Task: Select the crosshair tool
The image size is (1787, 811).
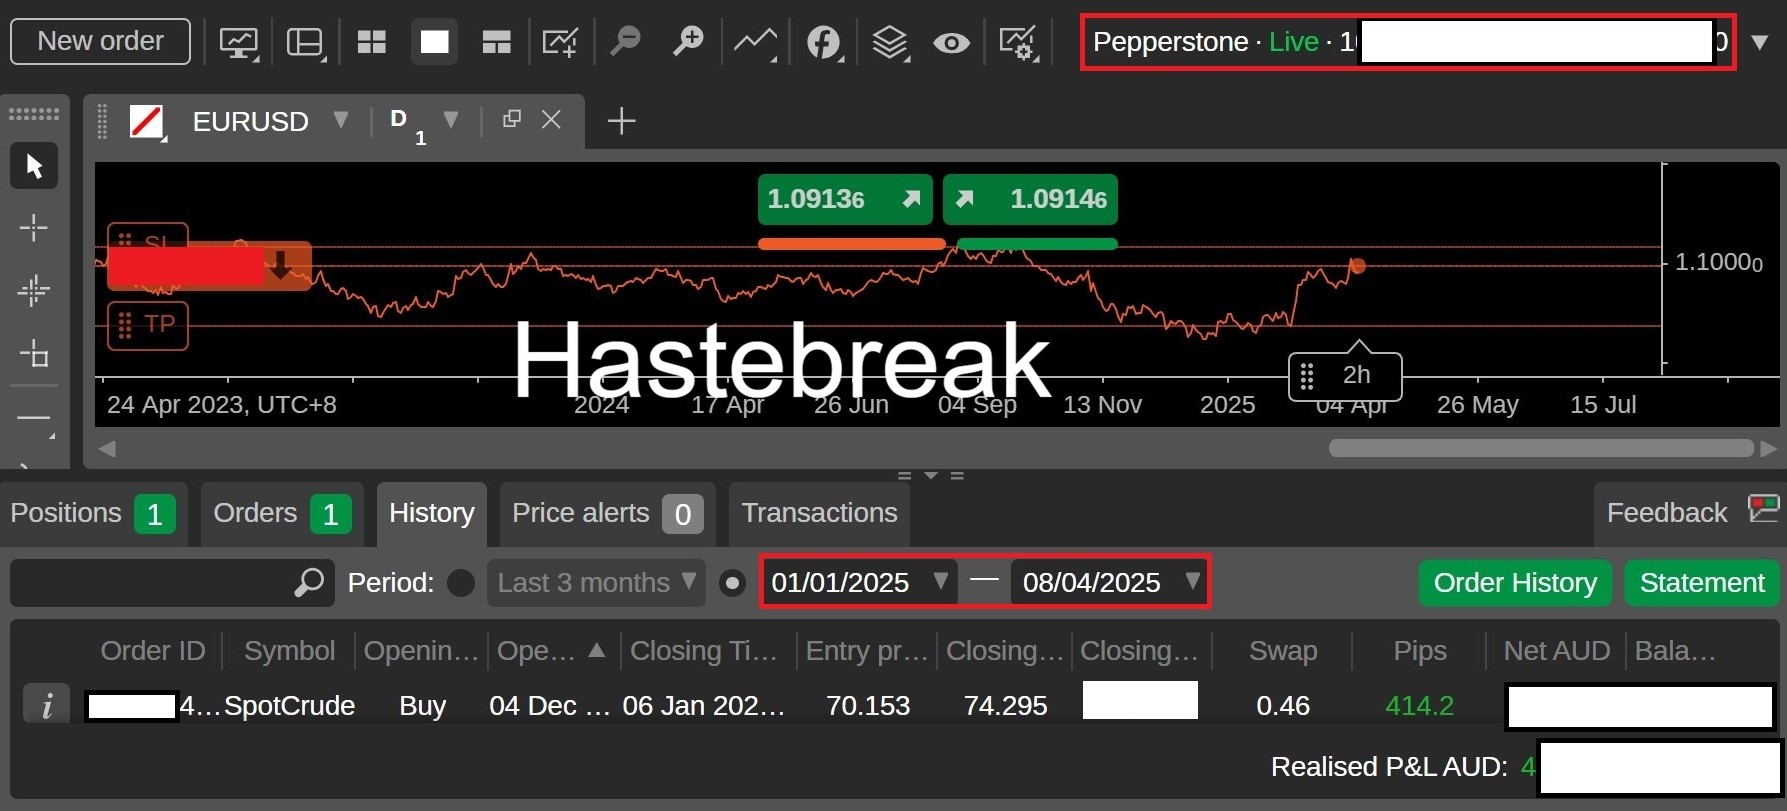Action: click(x=34, y=228)
